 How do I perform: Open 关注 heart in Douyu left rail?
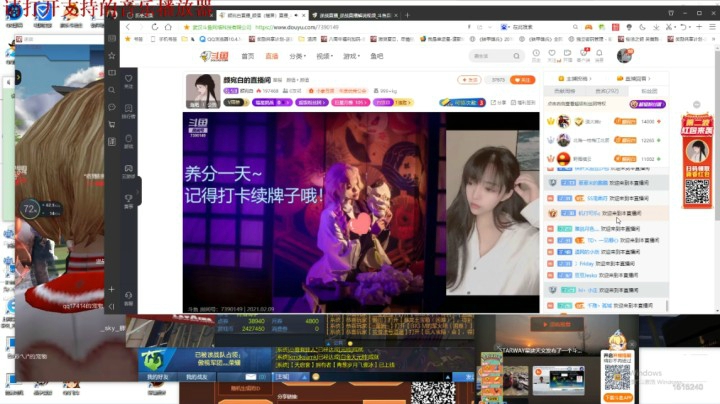pos(129,81)
